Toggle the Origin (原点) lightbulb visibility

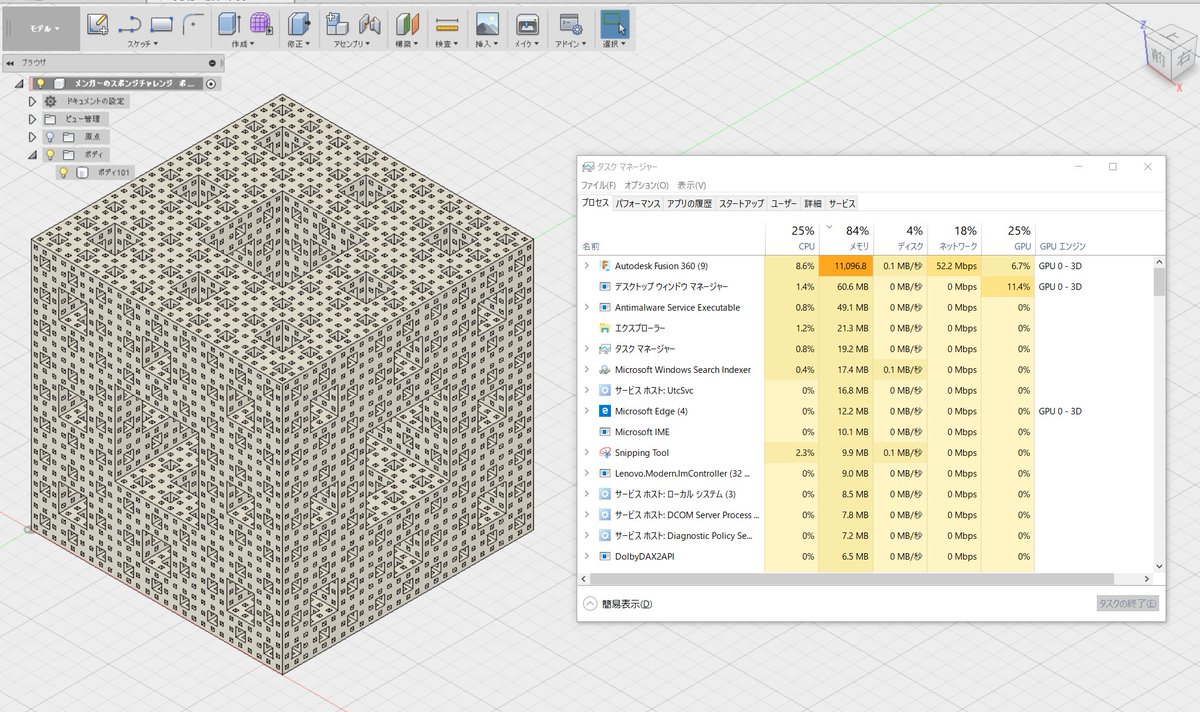tap(50, 137)
